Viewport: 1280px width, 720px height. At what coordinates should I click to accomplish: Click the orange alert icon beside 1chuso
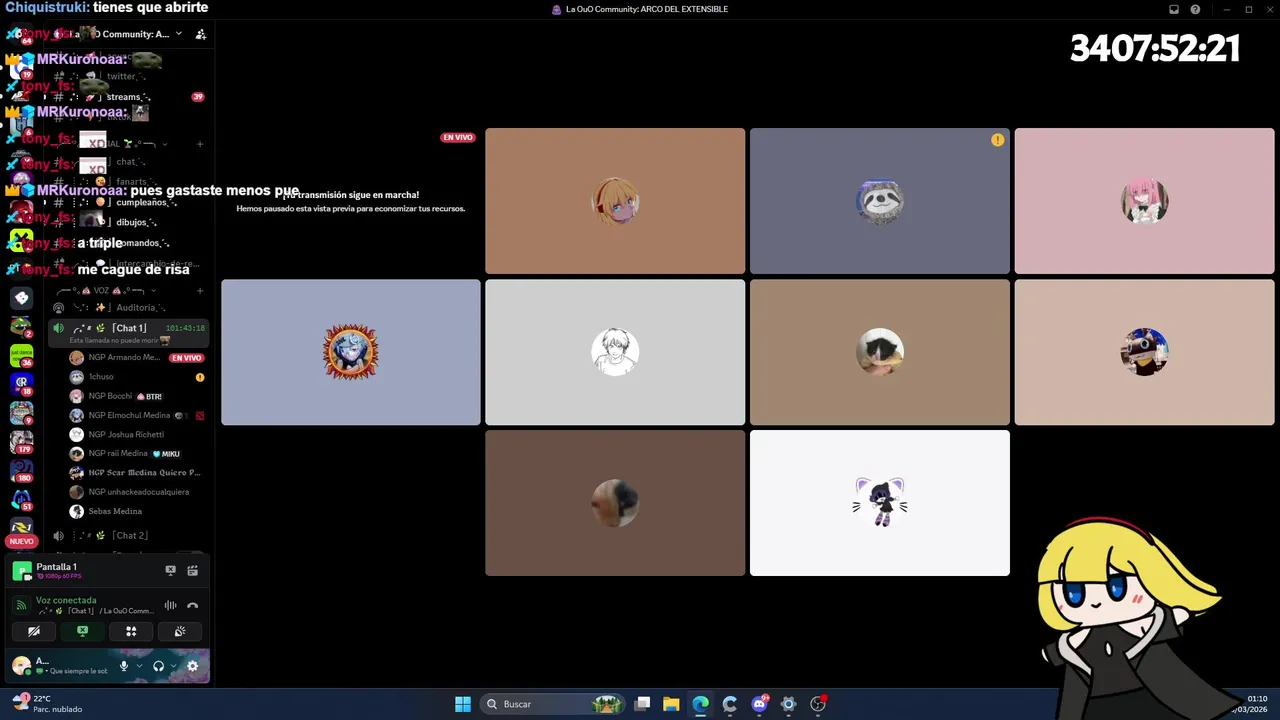tap(200, 377)
